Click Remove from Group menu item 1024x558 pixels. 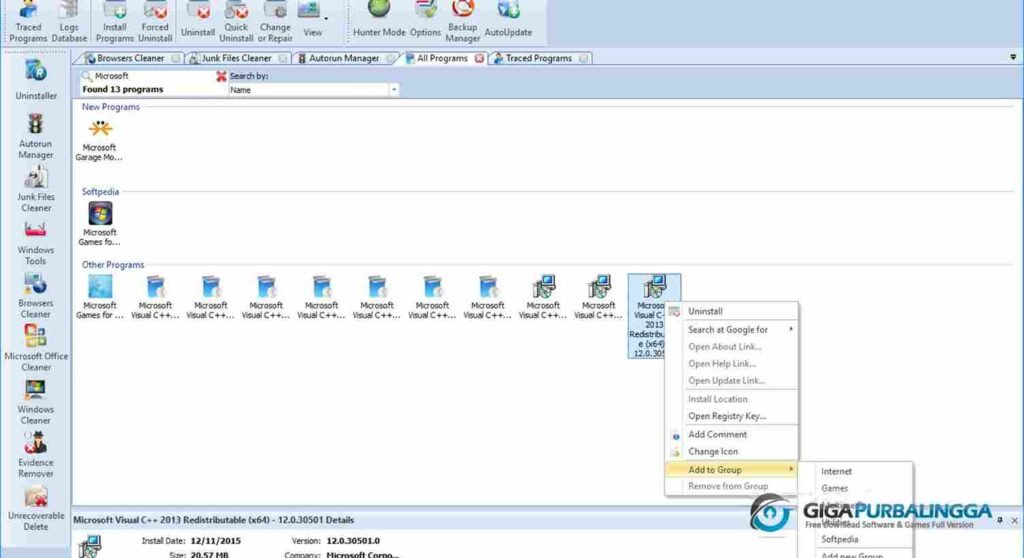(731, 486)
